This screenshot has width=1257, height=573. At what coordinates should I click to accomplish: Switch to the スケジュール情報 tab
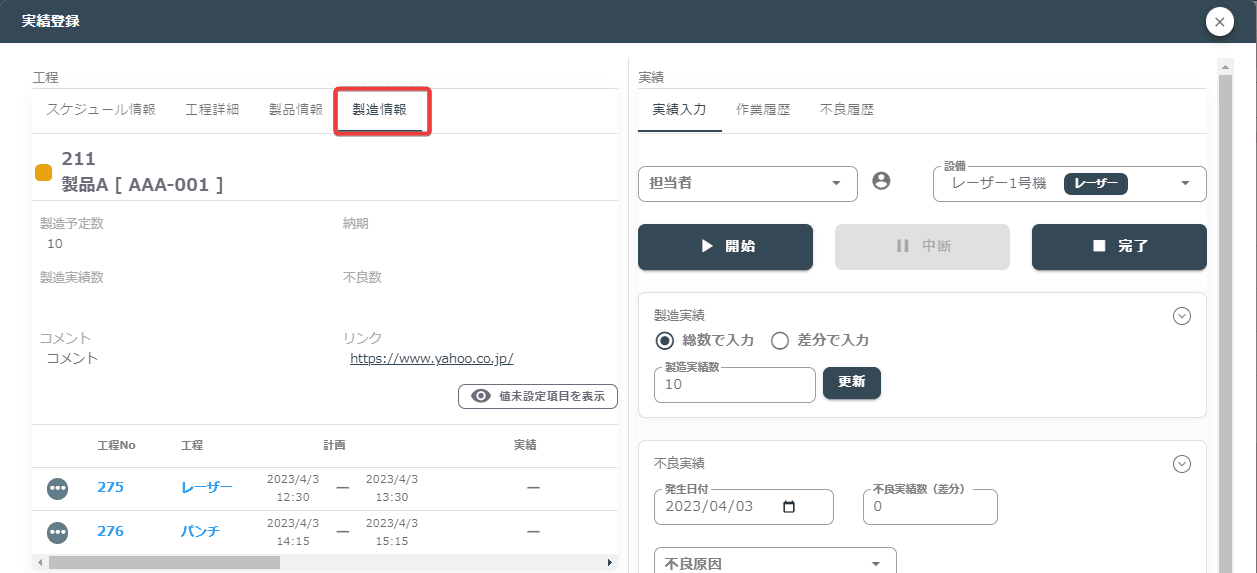[101, 110]
